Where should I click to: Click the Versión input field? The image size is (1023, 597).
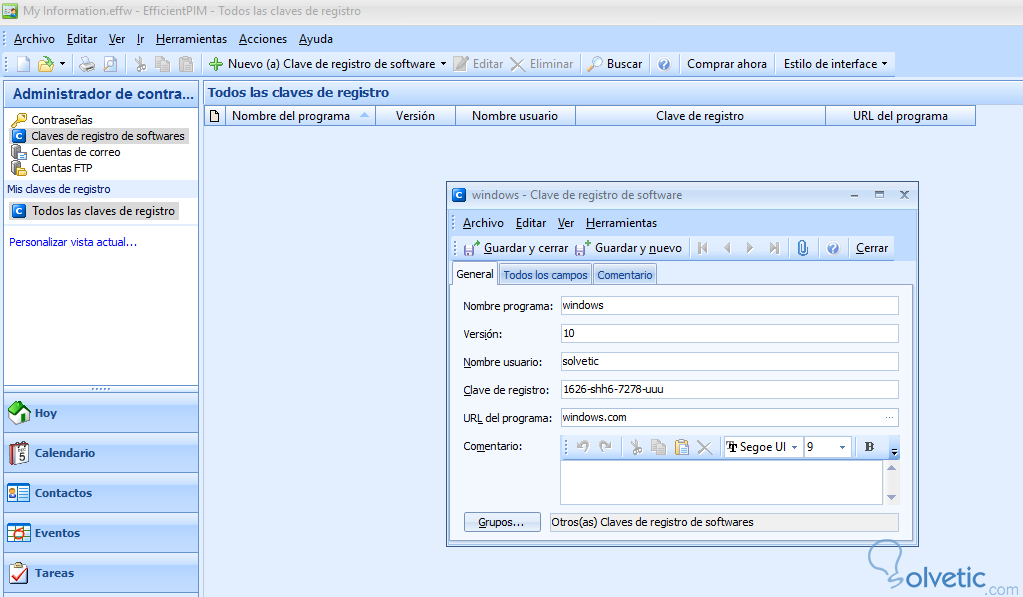point(729,333)
